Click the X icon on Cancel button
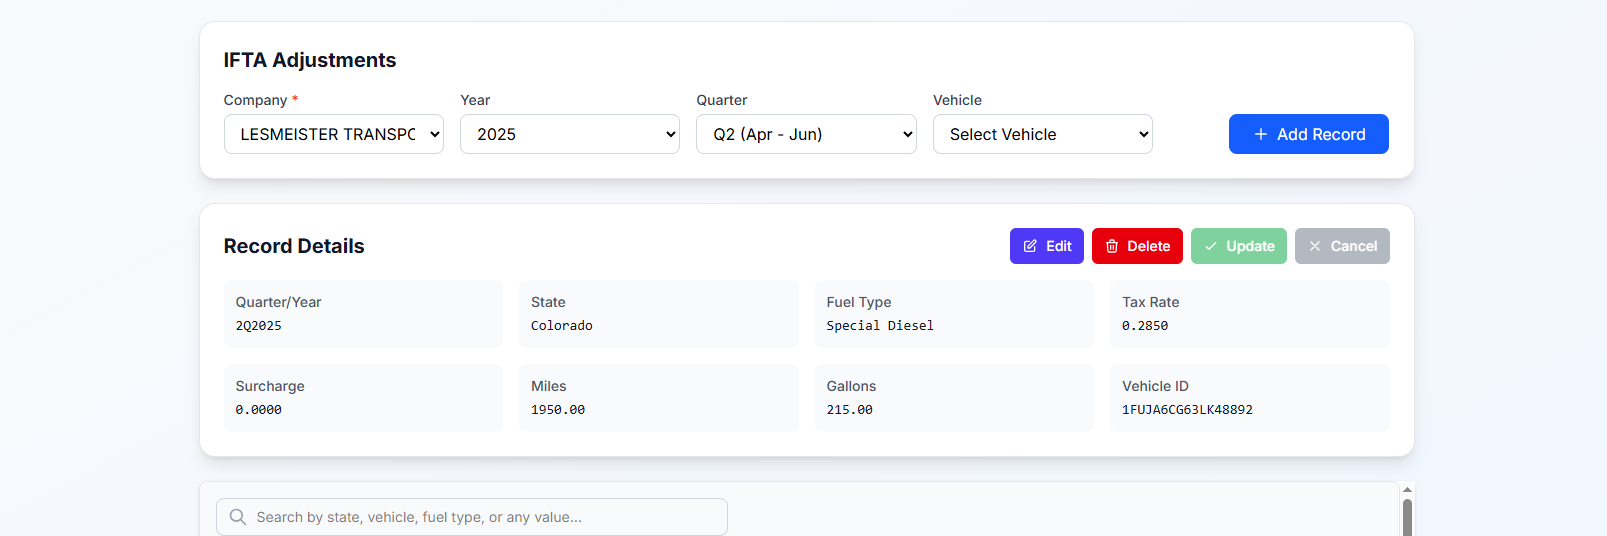The width and height of the screenshot is (1607, 536). [1315, 246]
